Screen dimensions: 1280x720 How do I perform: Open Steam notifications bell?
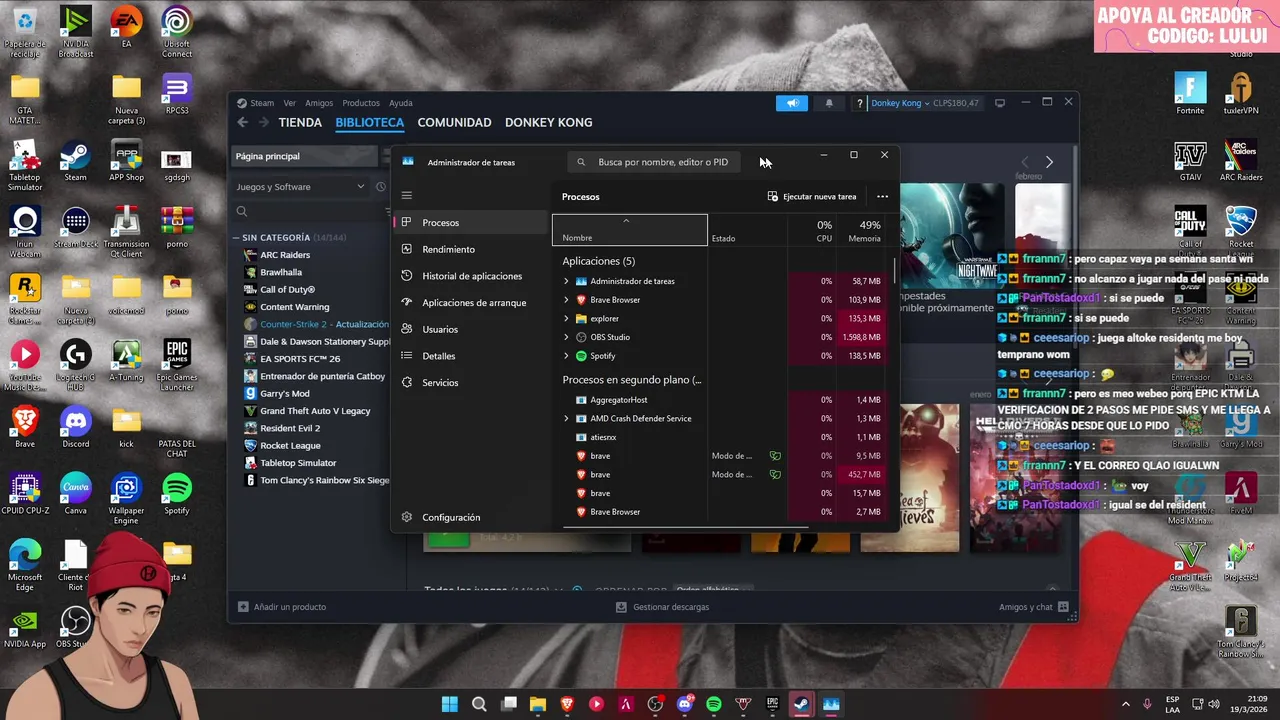pos(829,103)
